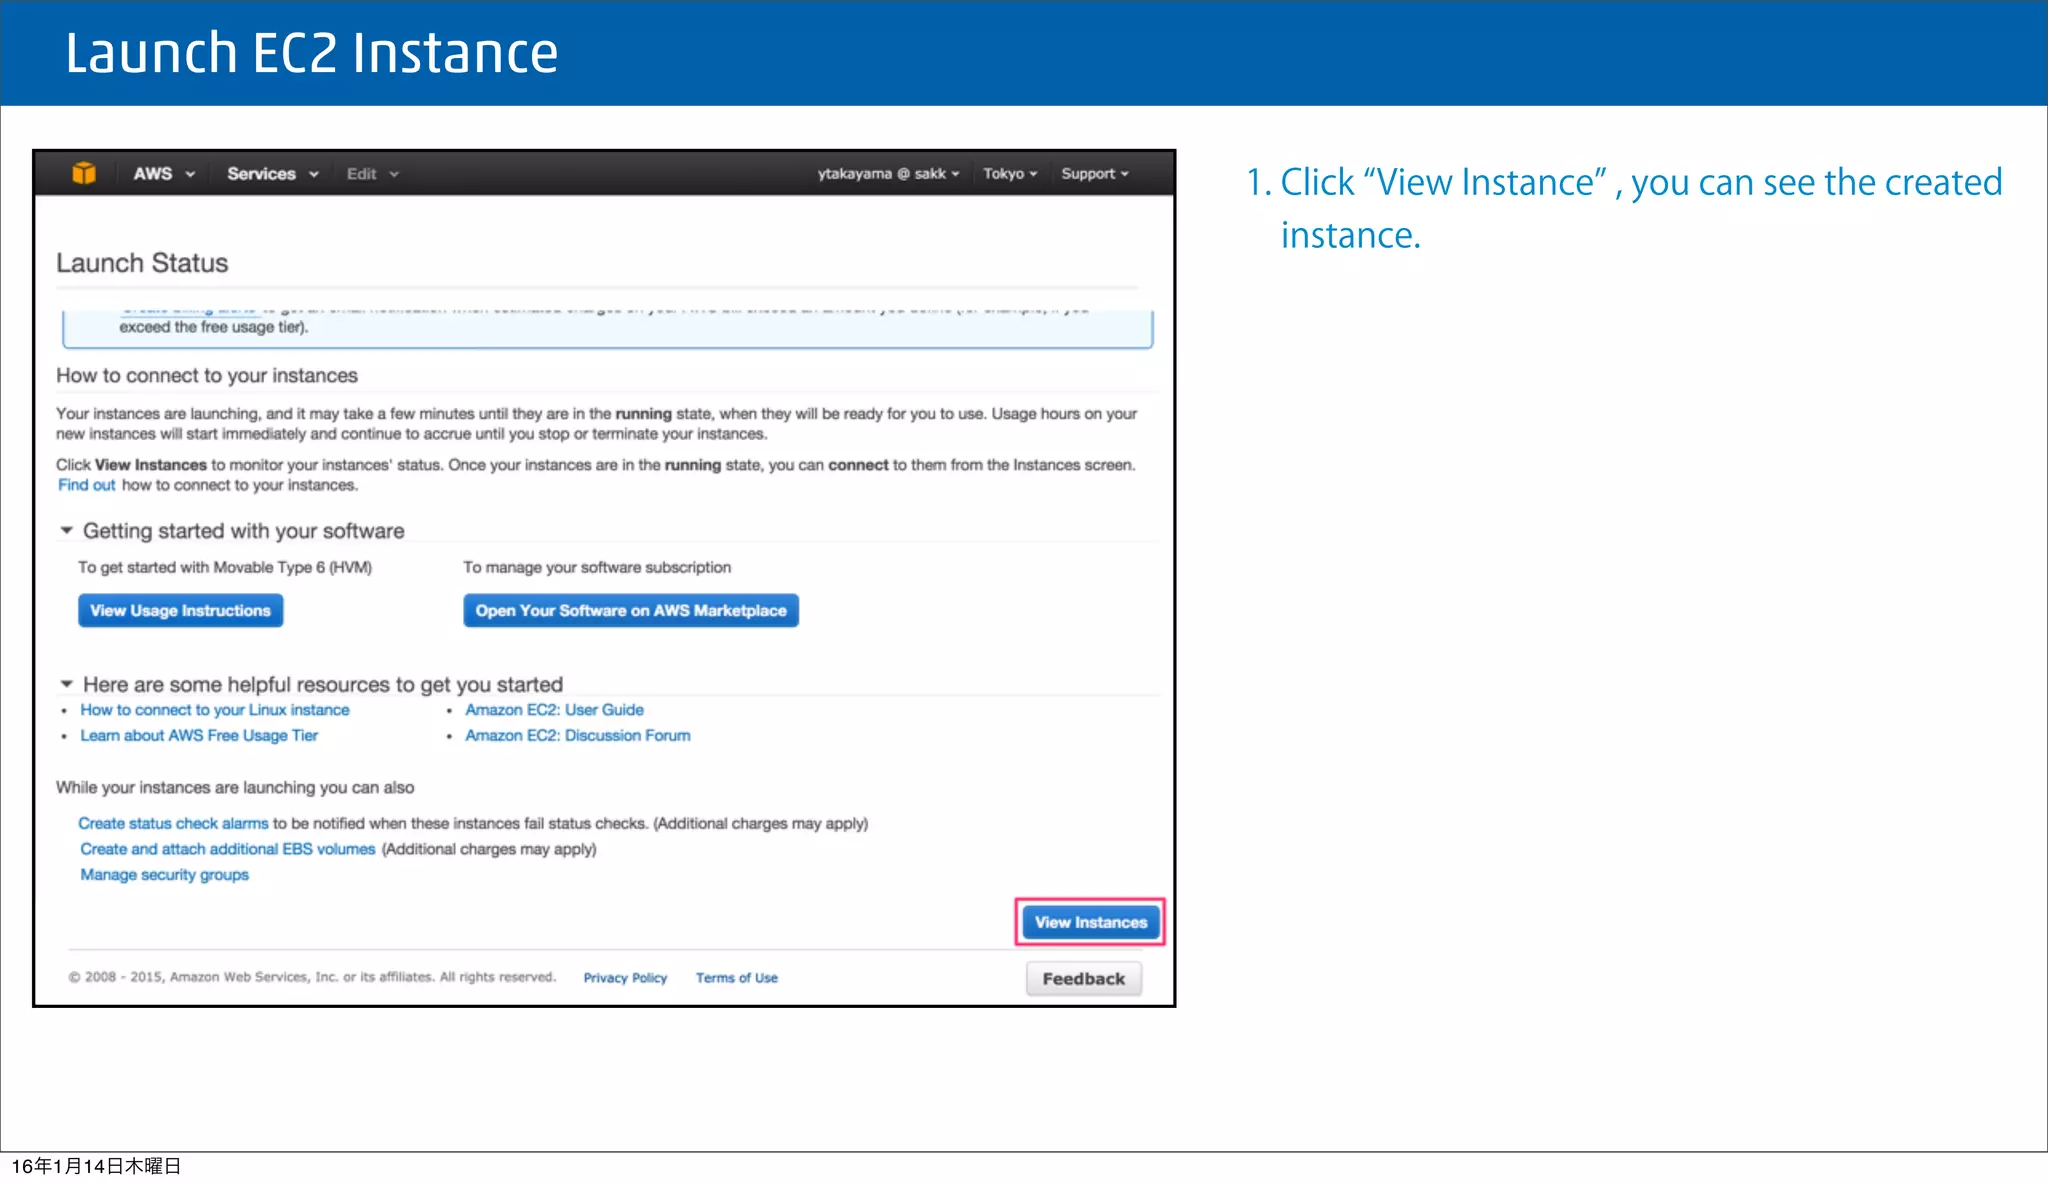Open Amazon EC2: User Guide link
Screen dimensions: 2048x1184
pyautogui.click(x=554, y=710)
